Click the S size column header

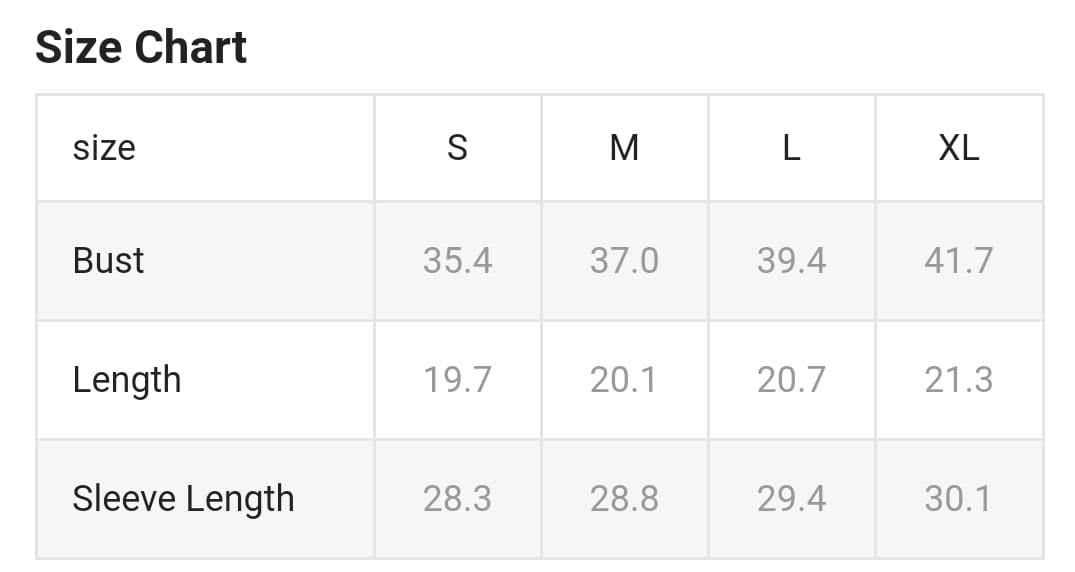[457, 148]
